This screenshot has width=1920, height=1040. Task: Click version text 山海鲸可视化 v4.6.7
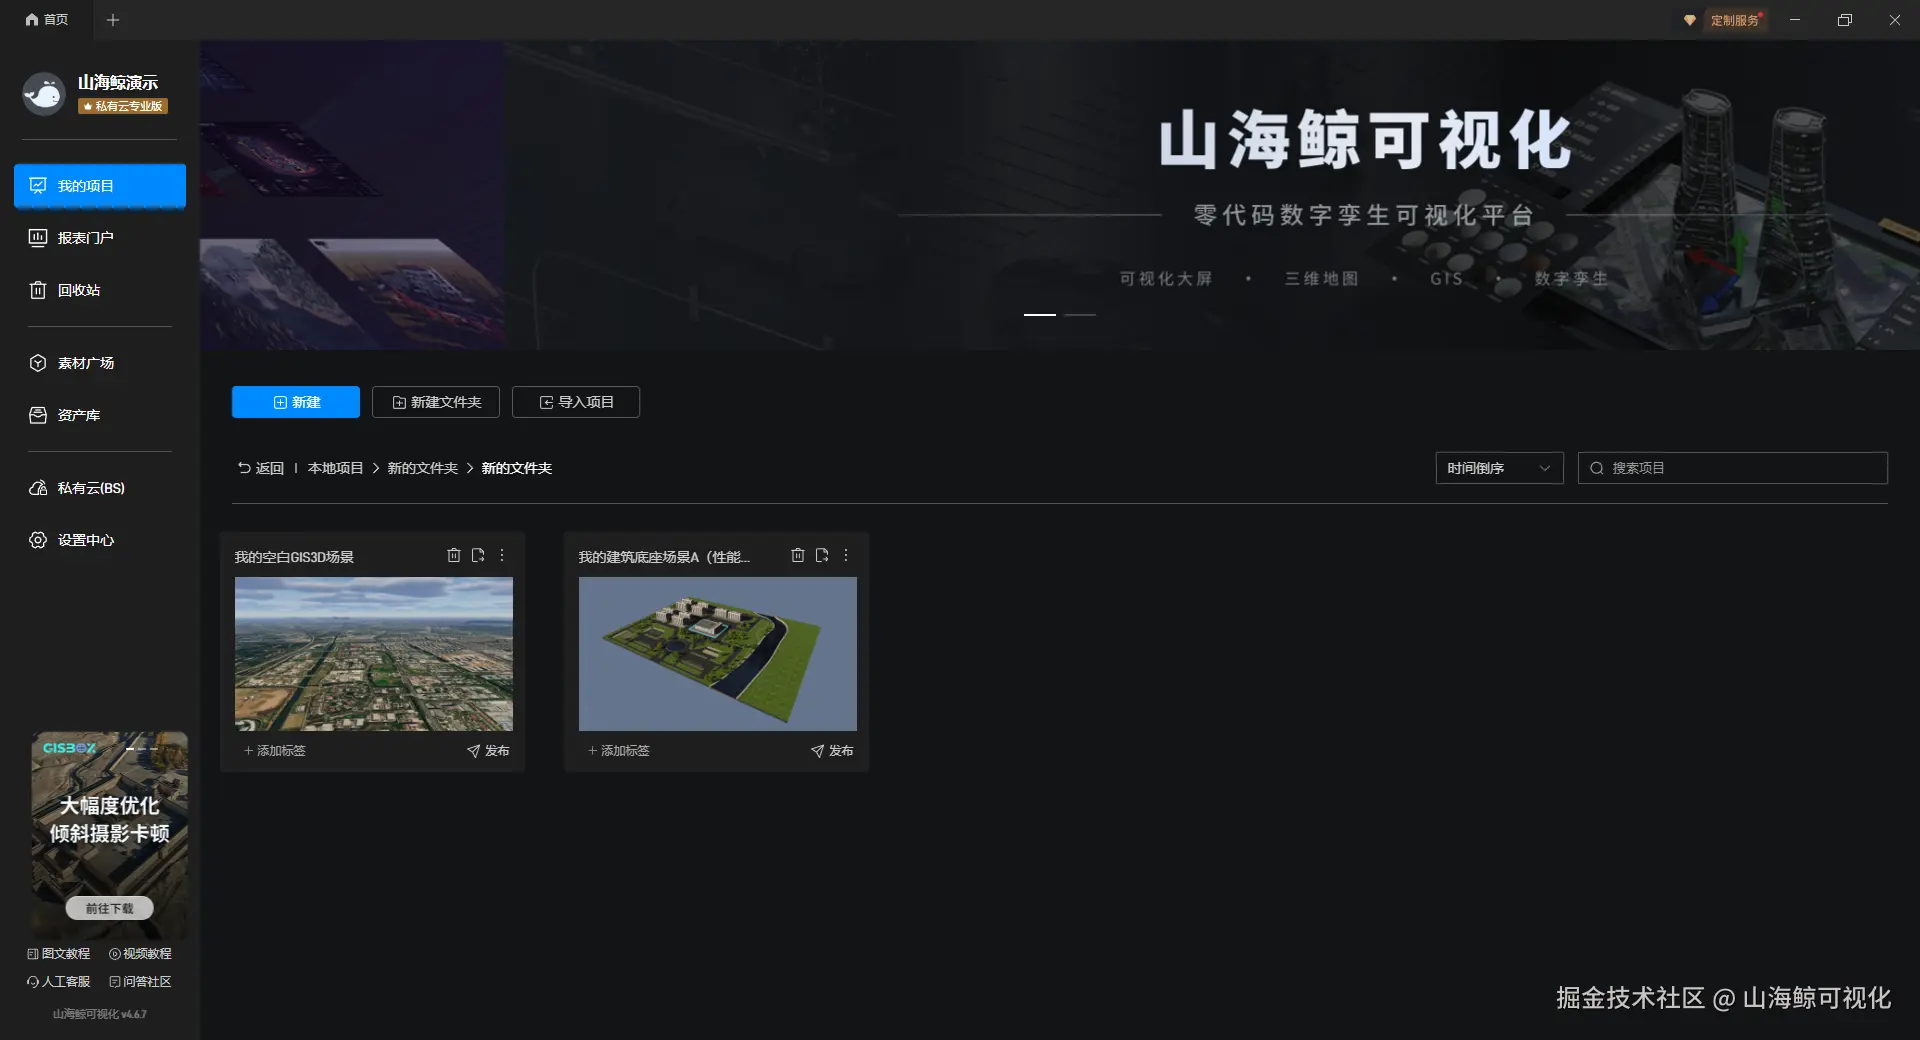point(100,1014)
